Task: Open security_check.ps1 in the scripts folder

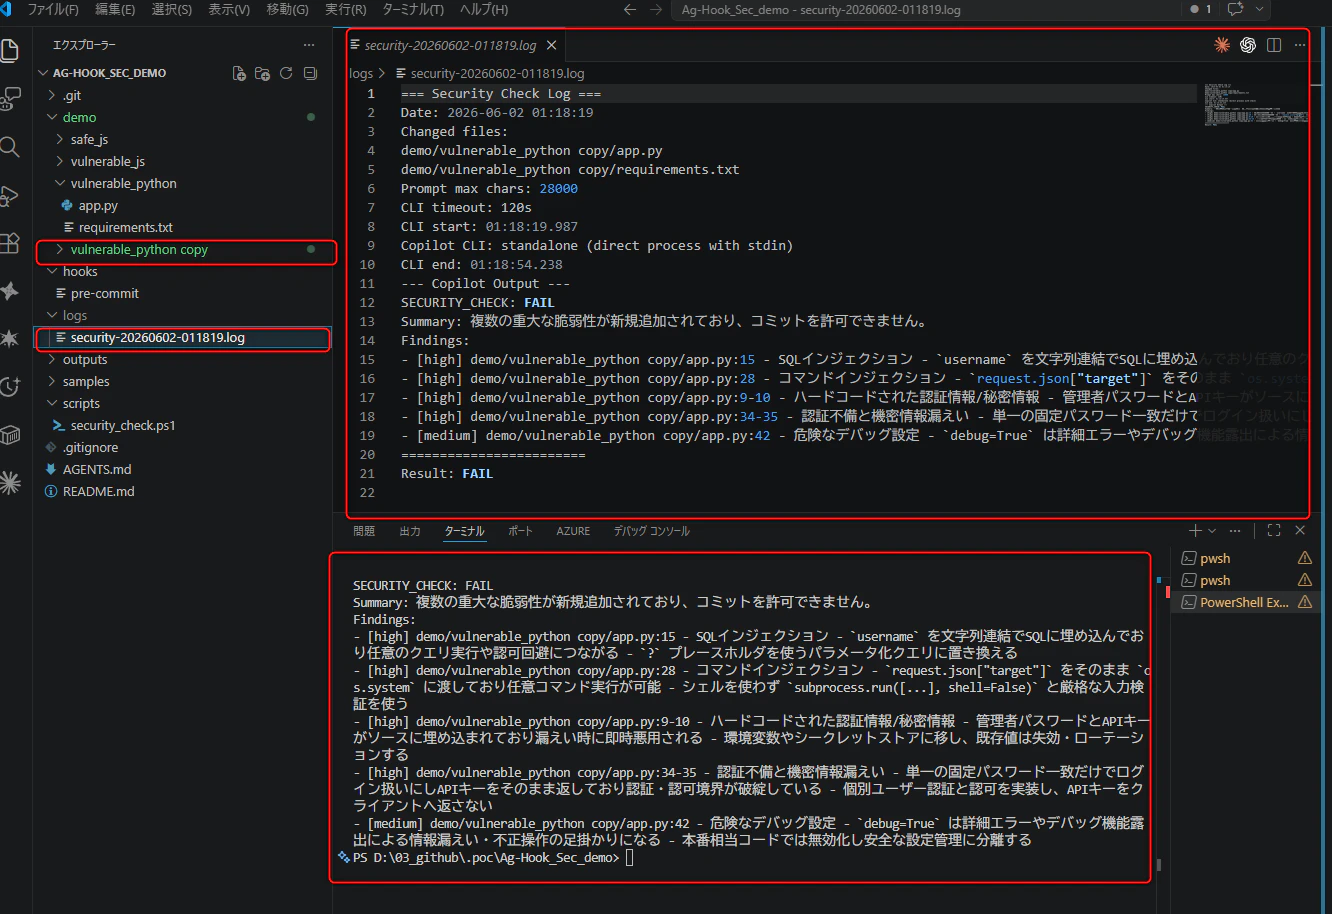Action: pyautogui.click(x=184, y=425)
